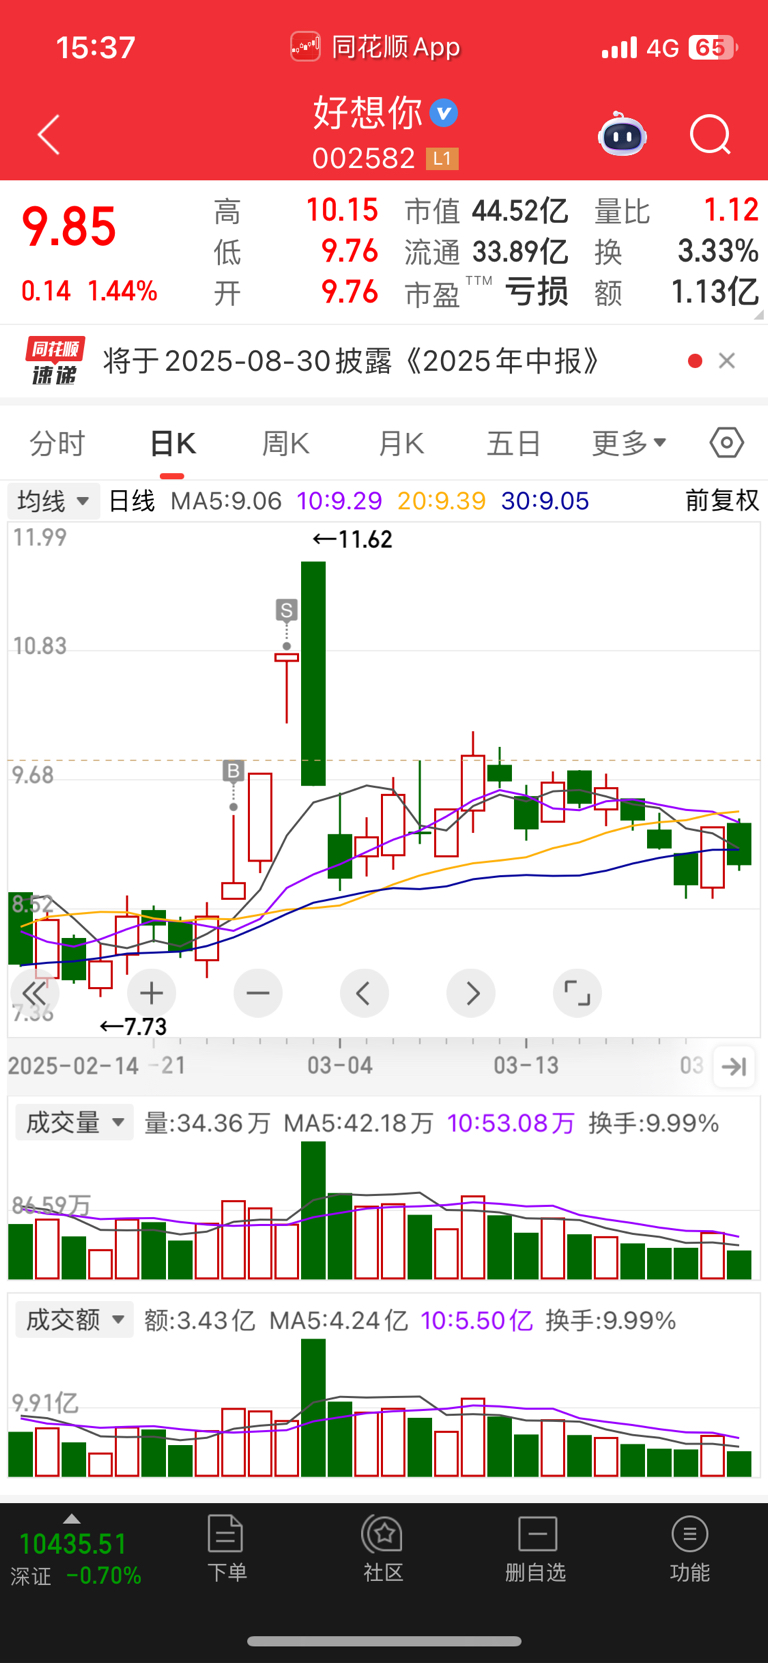Tap the current price 9.85

point(69,228)
